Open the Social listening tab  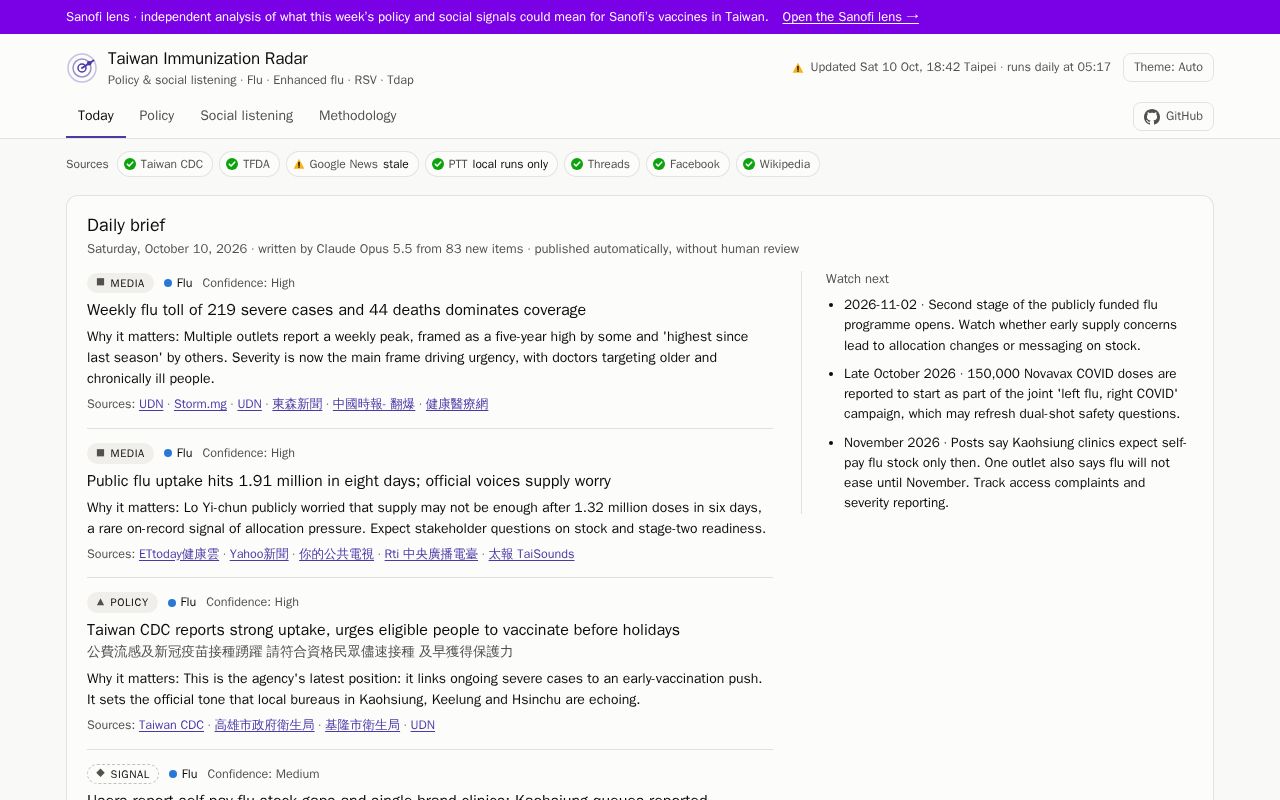click(246, 116)
